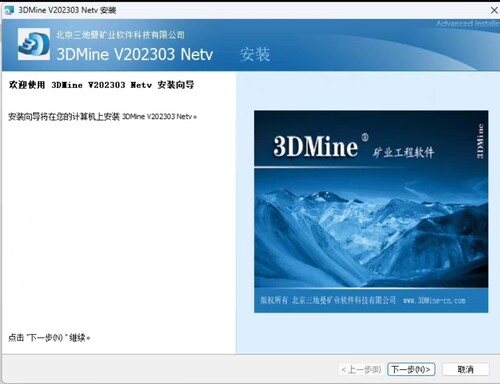The height and width of the screenshot is (384, 500).
Task: Click the instruction text 点击"下一步(N)"继续
Action: (49, 338)
